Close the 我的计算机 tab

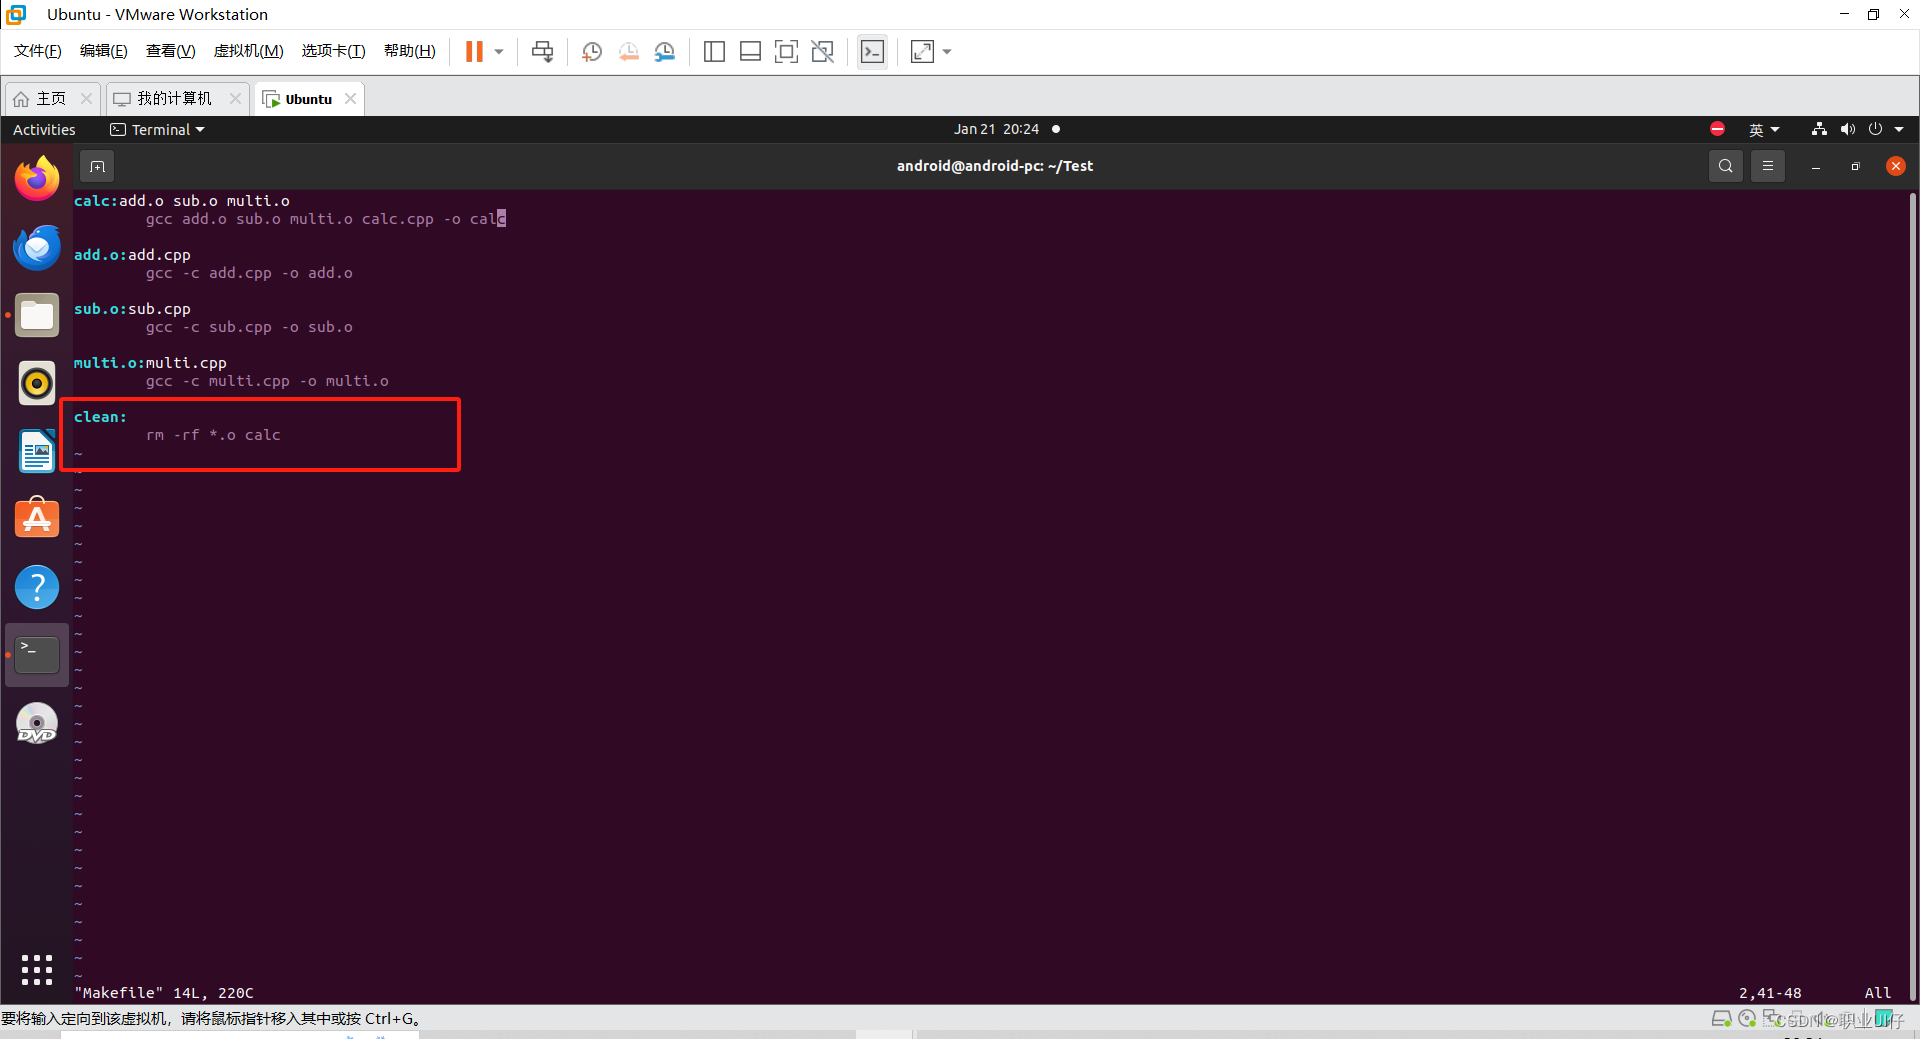tap(235, 98)
